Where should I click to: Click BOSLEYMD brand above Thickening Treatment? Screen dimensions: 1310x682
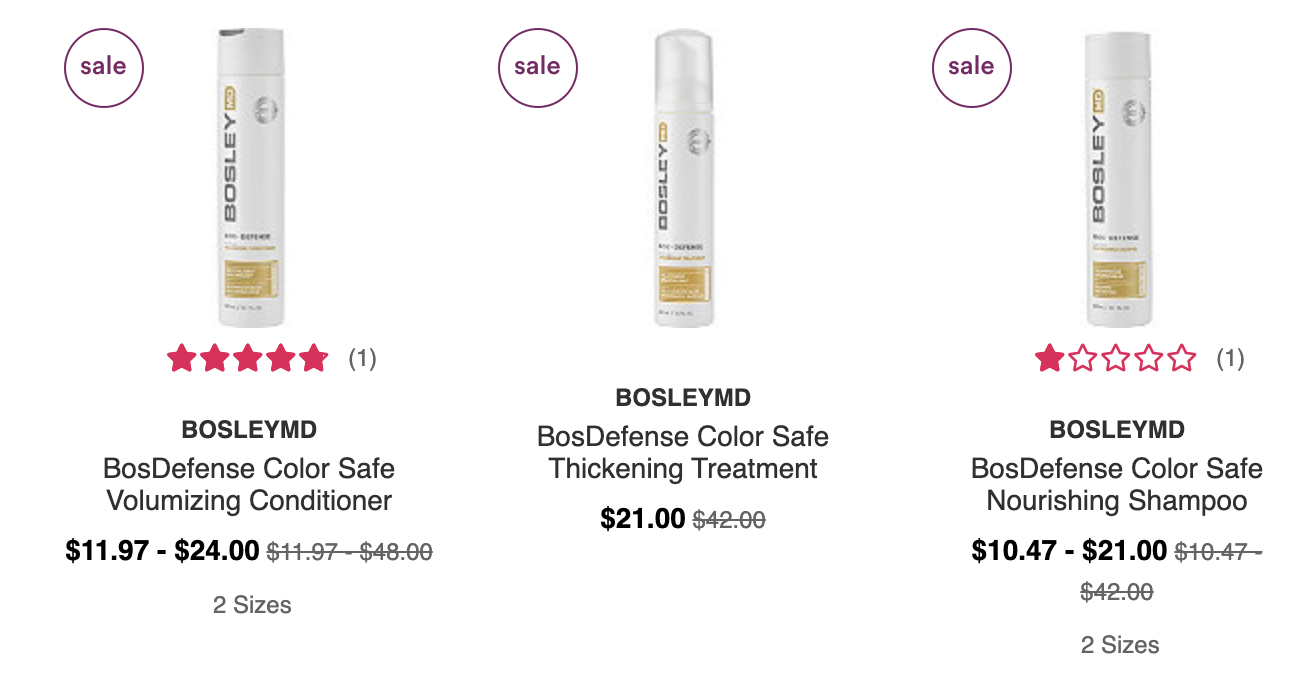point(683,398)
